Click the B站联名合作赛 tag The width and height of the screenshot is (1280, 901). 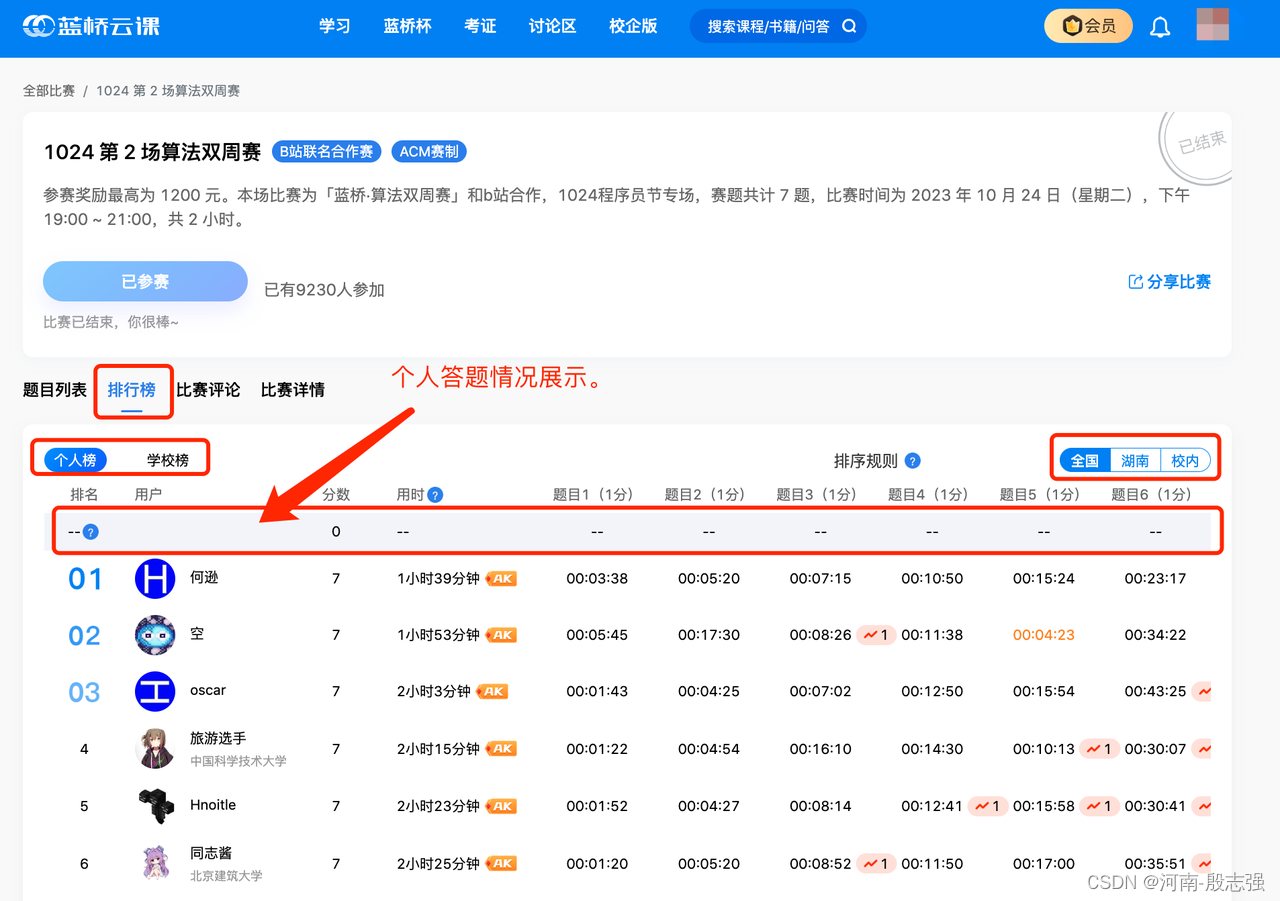(326, 151)
